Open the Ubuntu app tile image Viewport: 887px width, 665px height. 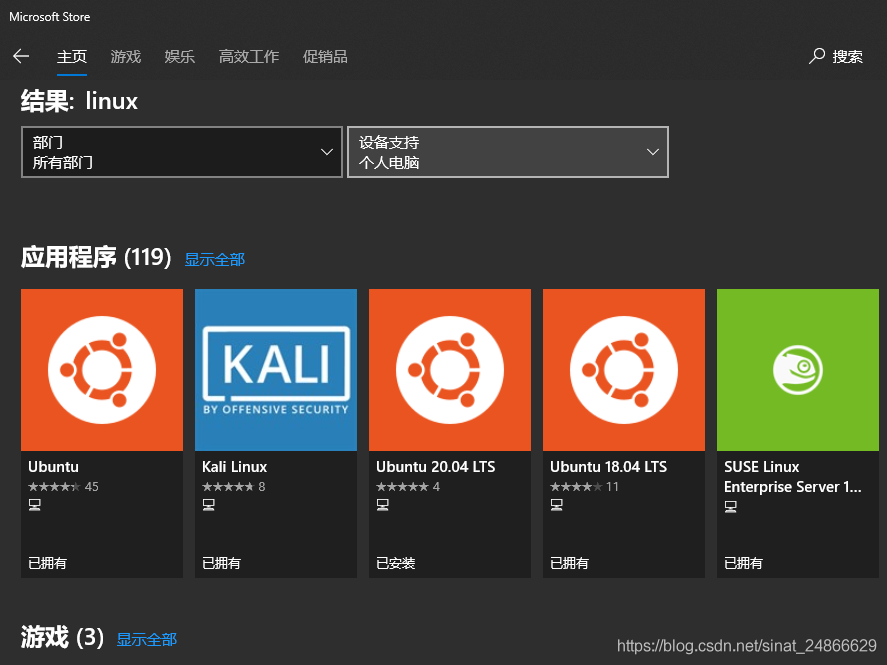click(102, 370)
